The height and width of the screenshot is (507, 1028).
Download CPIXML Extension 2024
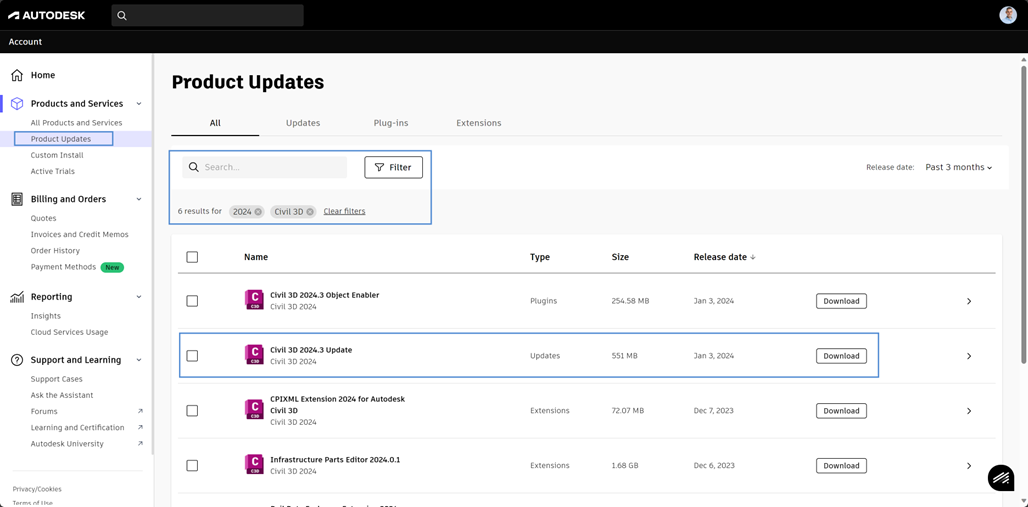tap(841, 411)
